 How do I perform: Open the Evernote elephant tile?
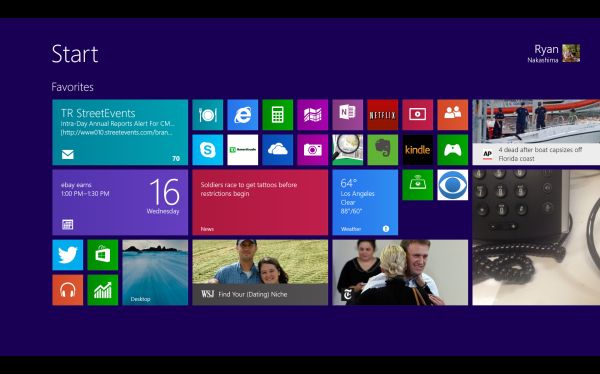pyautogui.click(x=383, y=150)
